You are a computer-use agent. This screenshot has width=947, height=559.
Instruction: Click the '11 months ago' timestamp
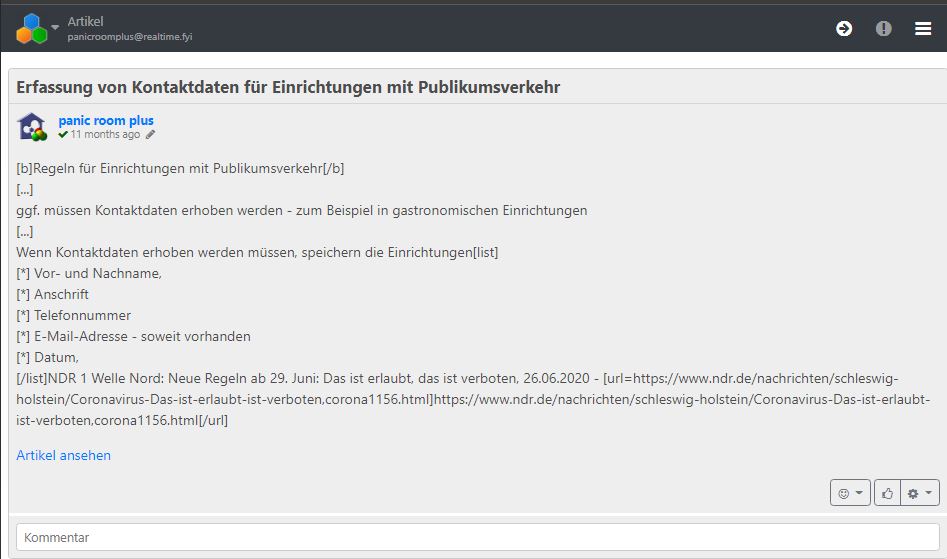105,134
